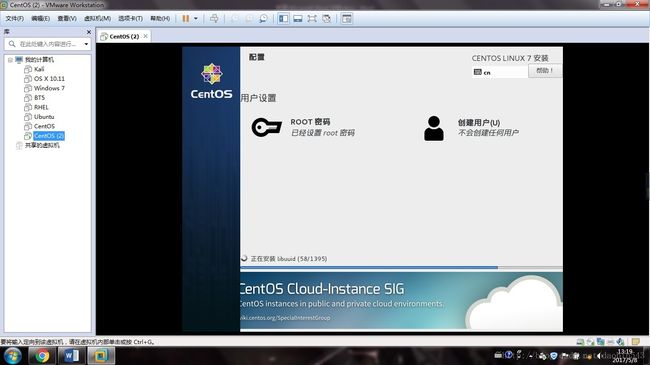Viewport: 650px width, 365px height.
Task: Enter full screen mode icon
Action: 312,19
